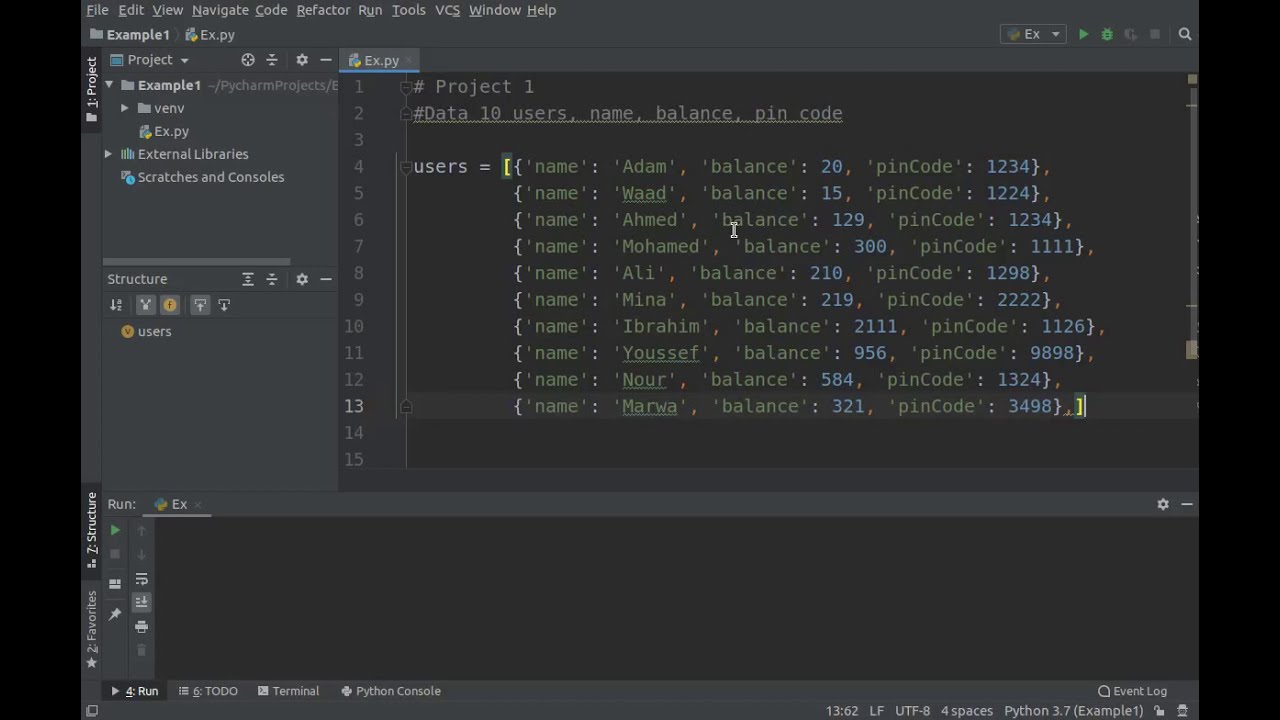Screen dimensions: 1280x720
Task: Hide the Structure panel with minus icon
Action: 325,279
